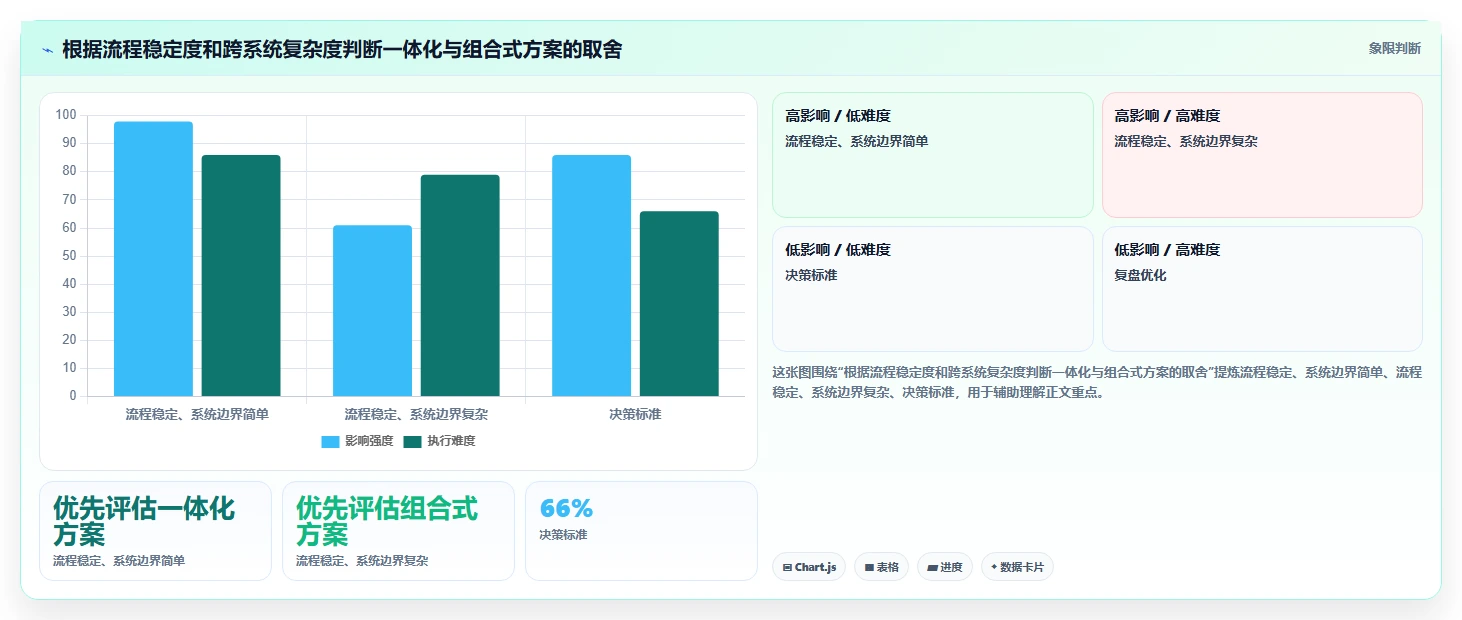
Task: Open the 高影响 / 高难度 quadrant card
Action: pyautogui.click(x=1262, y=155)
